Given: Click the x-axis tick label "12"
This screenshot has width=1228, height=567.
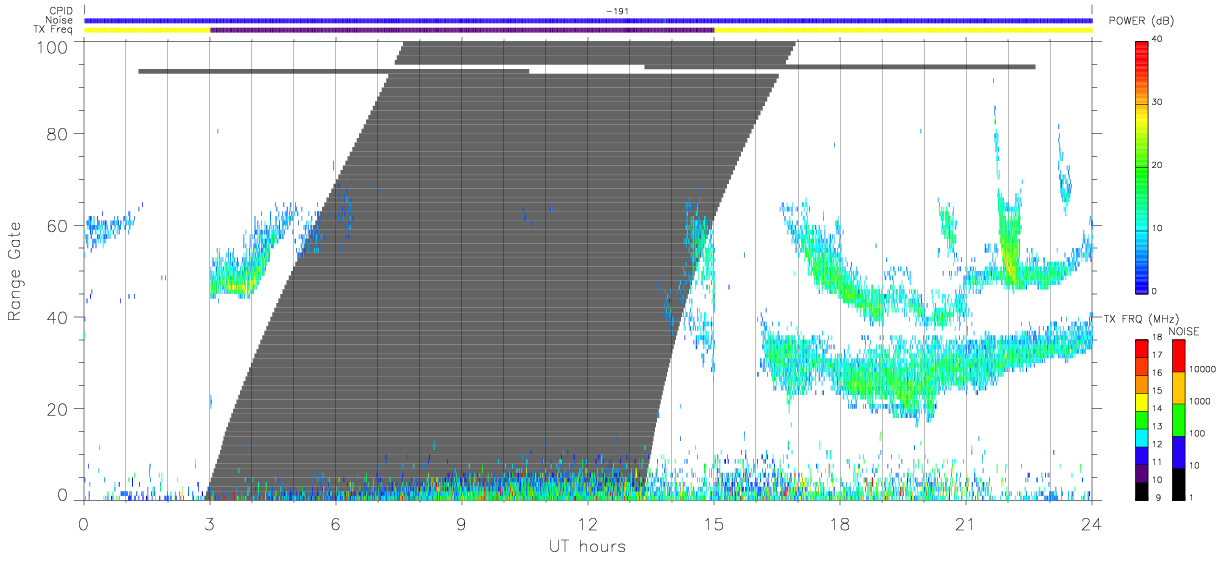Looking at the screenshot, I should 587,524.
